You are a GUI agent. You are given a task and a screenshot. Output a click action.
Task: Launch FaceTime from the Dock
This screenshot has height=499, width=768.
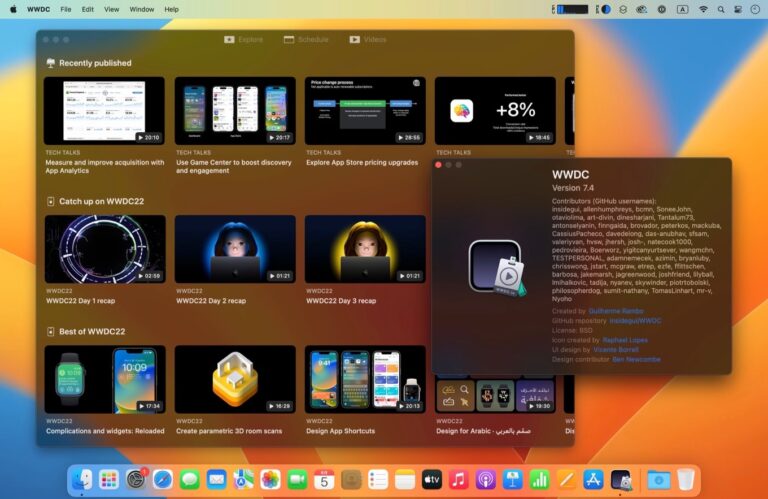pos(297,479)
